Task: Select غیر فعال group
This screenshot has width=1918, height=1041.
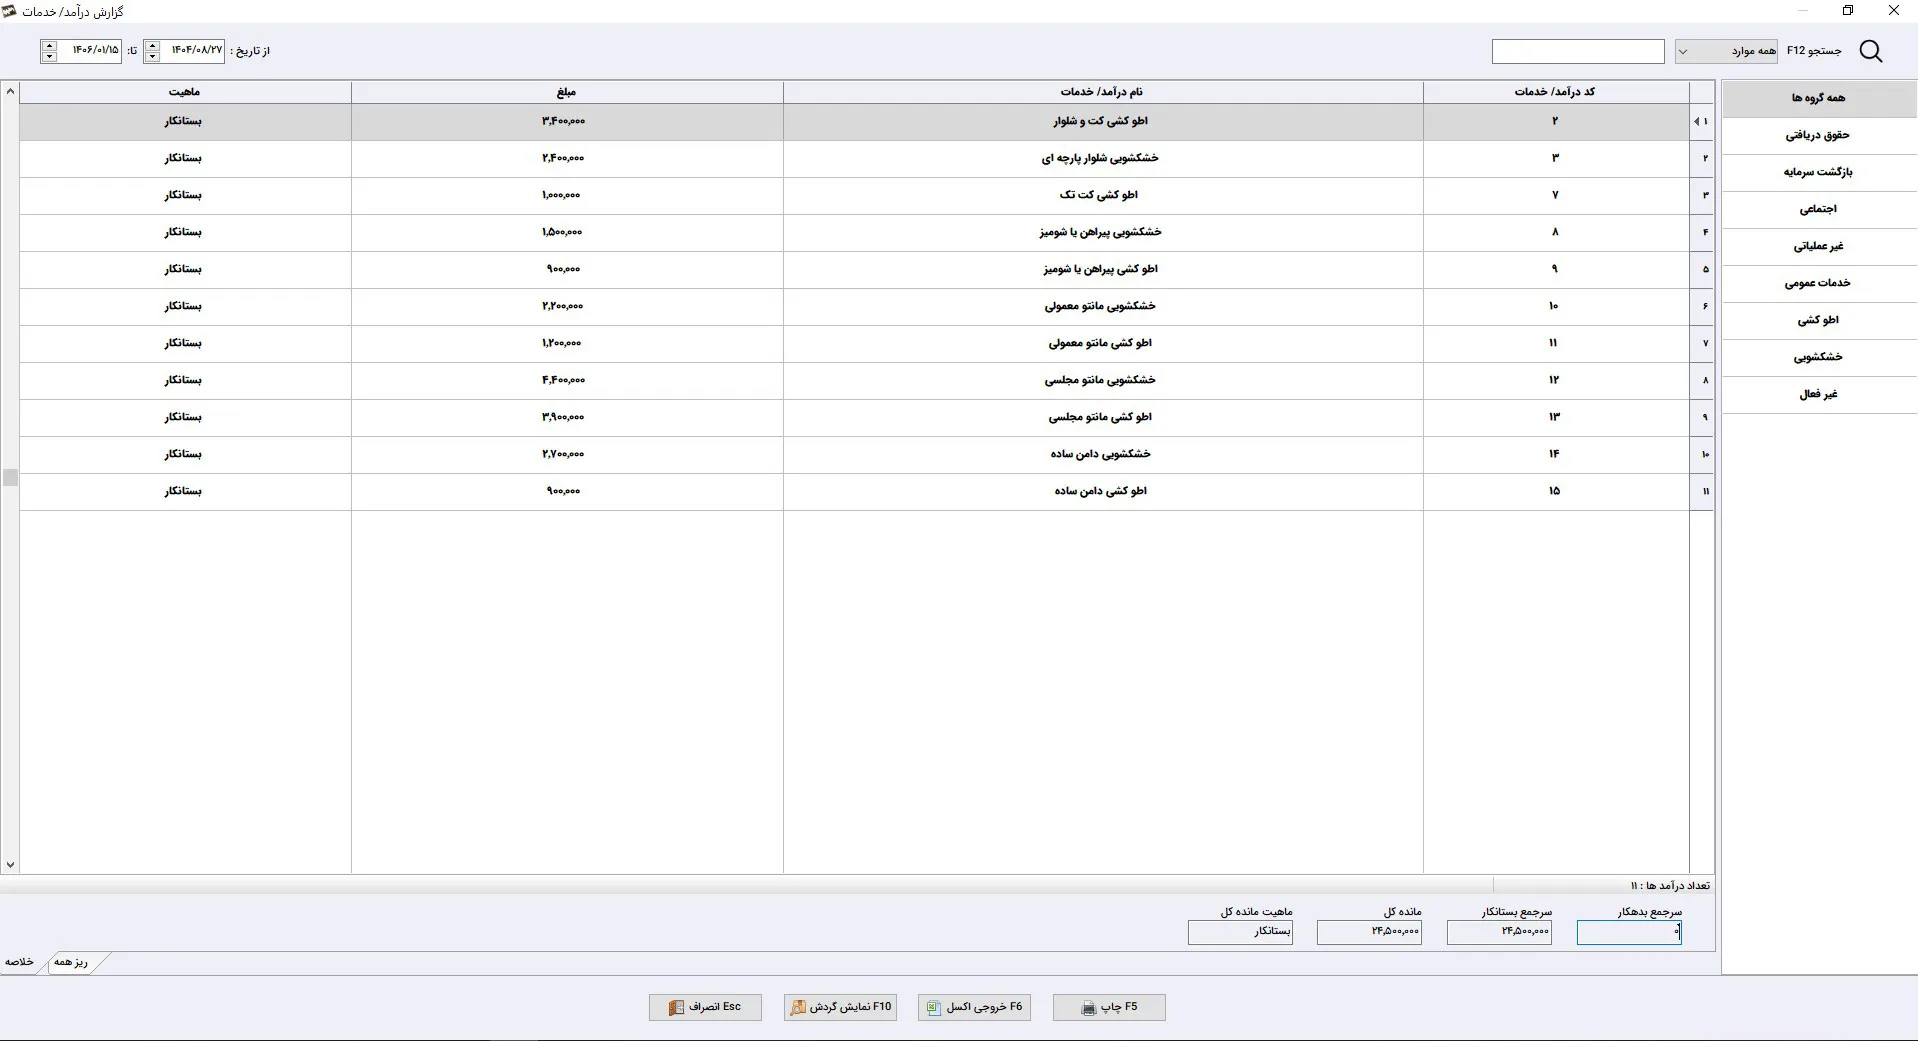Action: 1819,394
